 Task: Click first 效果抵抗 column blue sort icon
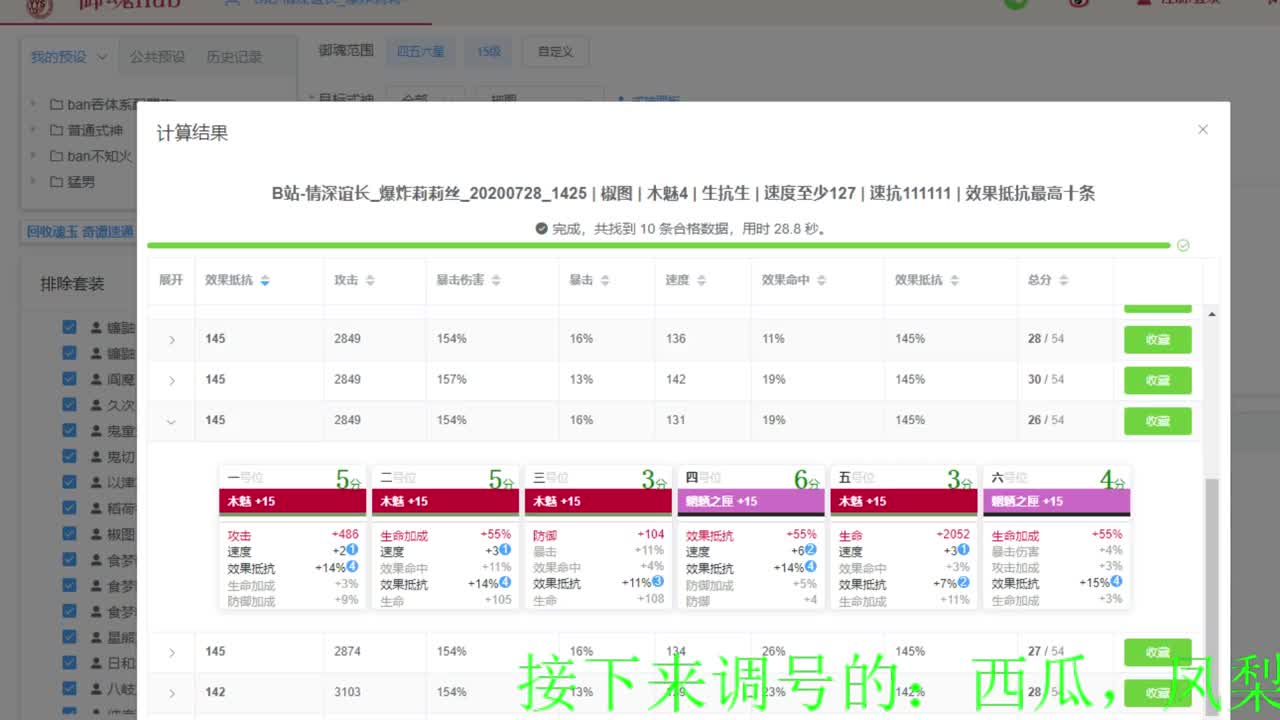(264, 281)
